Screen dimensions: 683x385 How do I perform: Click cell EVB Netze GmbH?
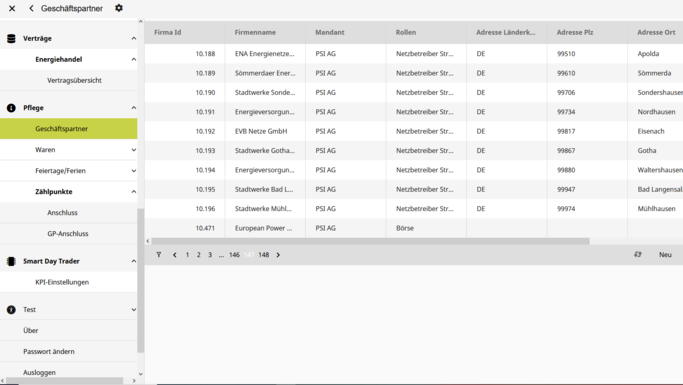pyautogui.click(x=265, y=131)
